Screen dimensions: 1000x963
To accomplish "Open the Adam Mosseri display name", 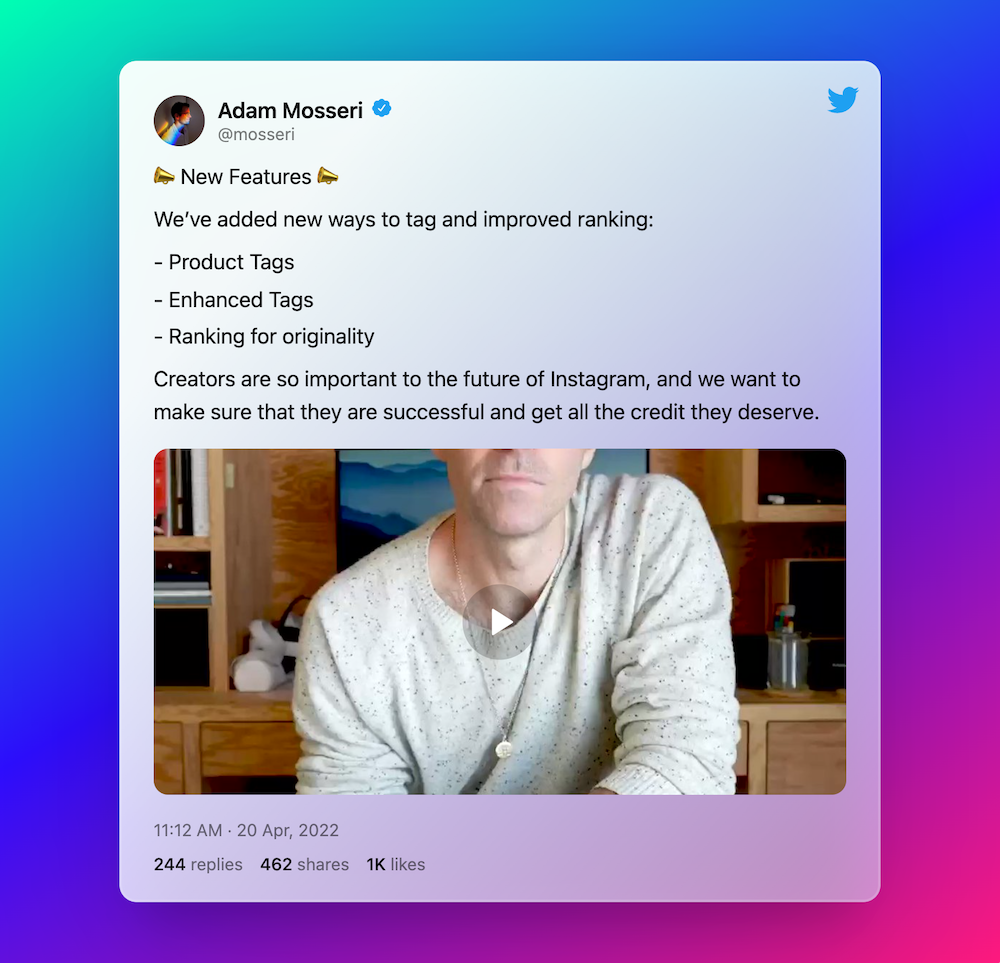I will [x=290, y=110].
